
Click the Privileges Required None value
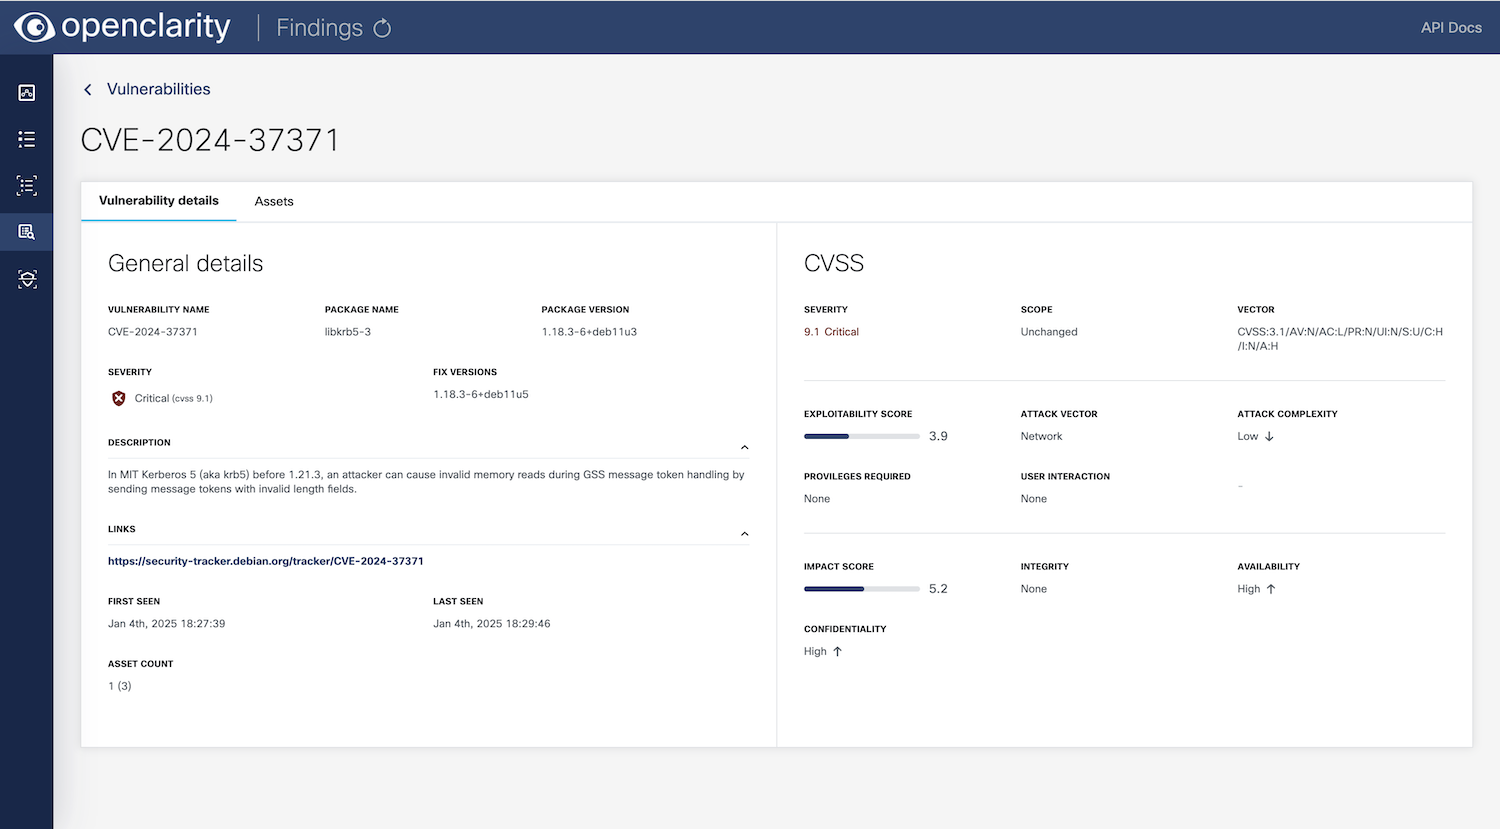(817, 499)
